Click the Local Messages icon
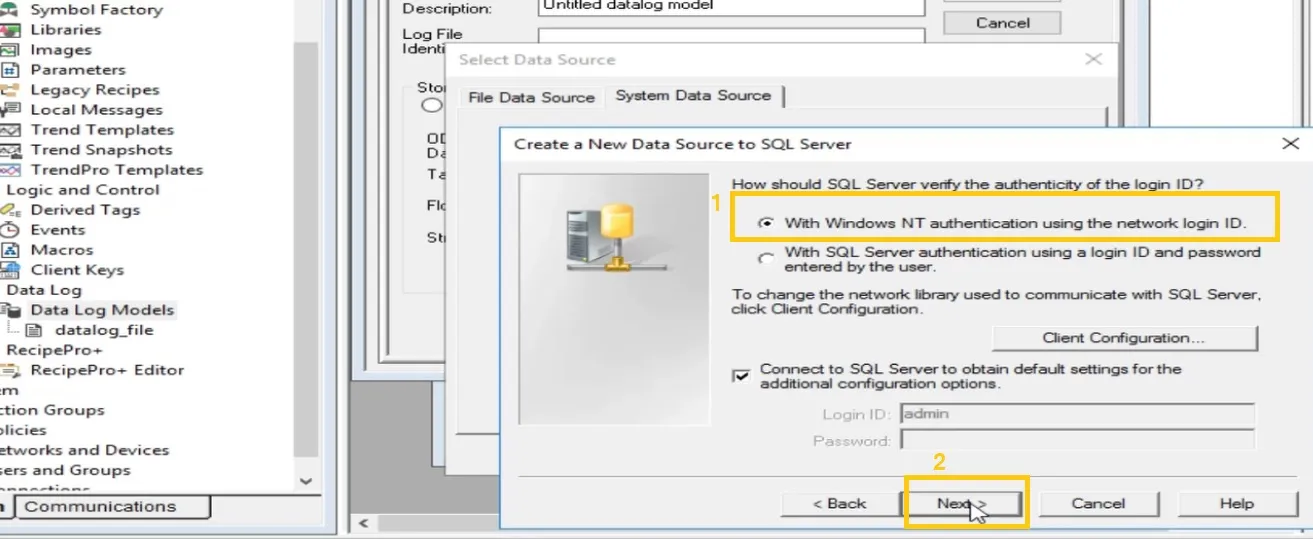 [x=10, y=110]
